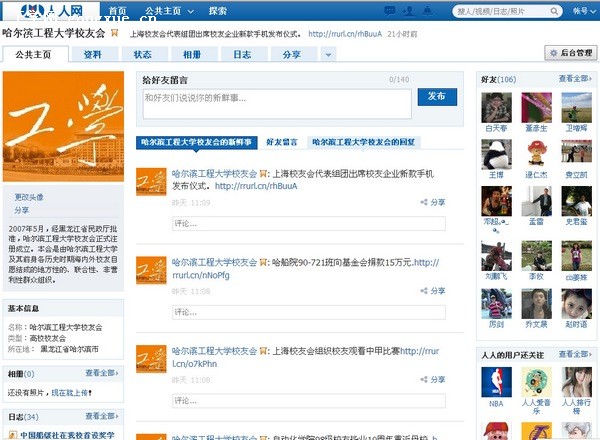Click the 给好友留言 message text box
Image resolution: width=600 pixels, height=440 pixels.
coord(275,103)
